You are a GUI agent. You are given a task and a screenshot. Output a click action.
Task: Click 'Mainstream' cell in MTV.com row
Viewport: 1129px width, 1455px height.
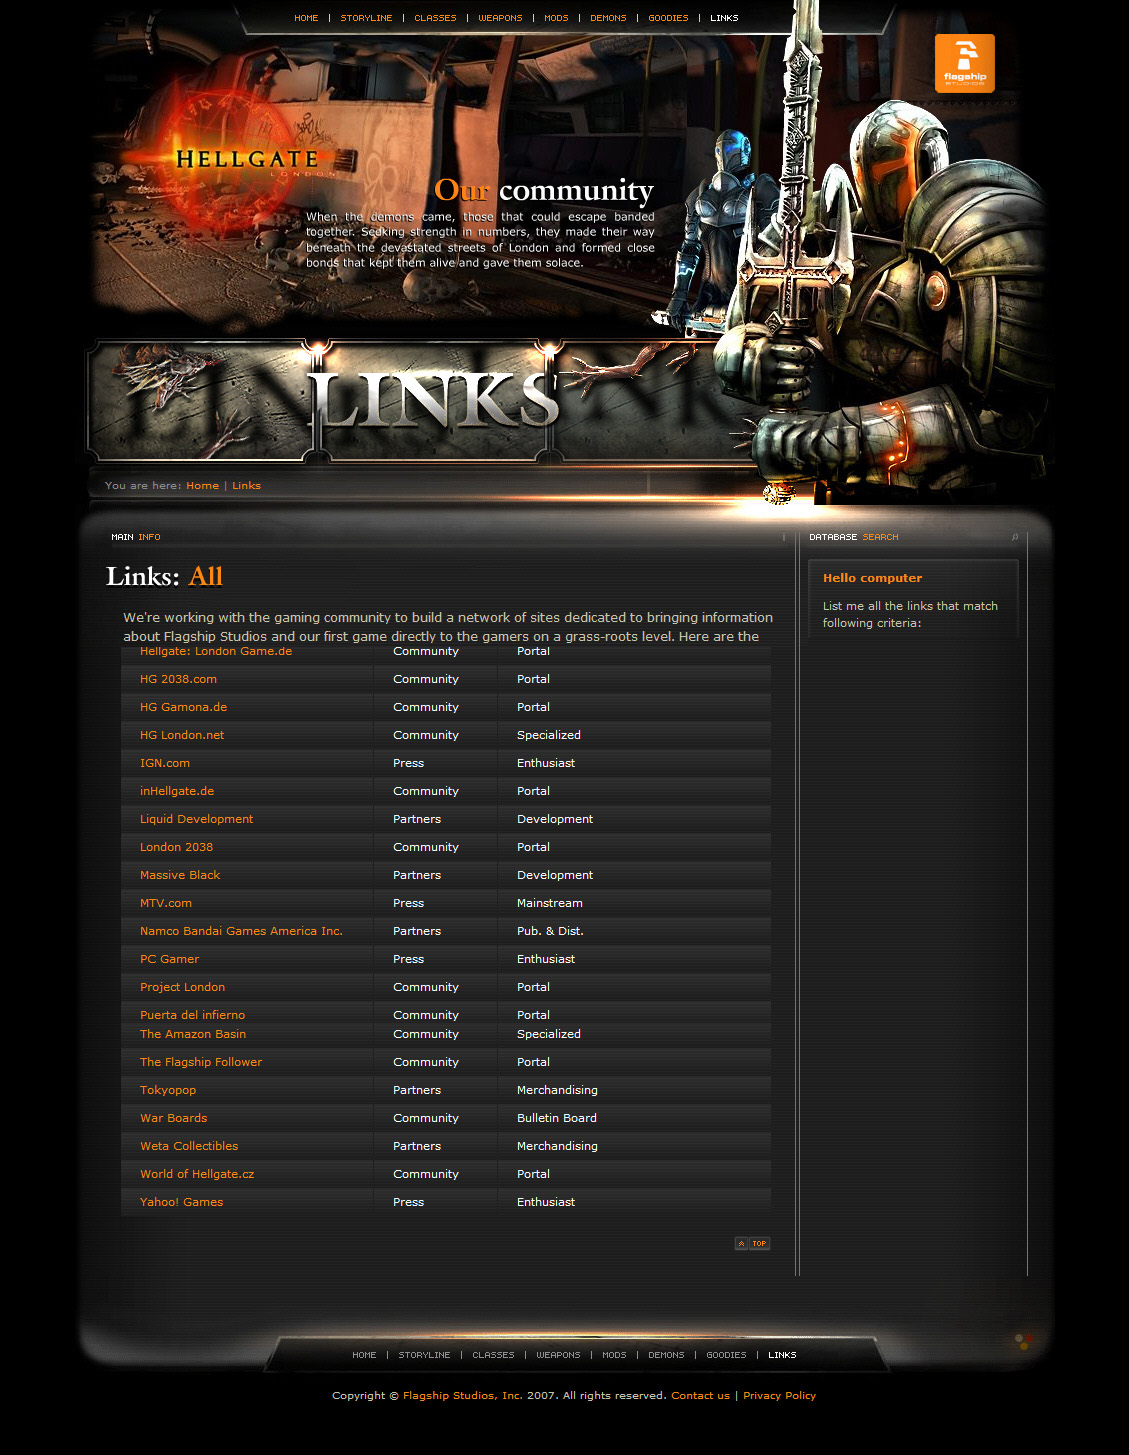(550, 903)
